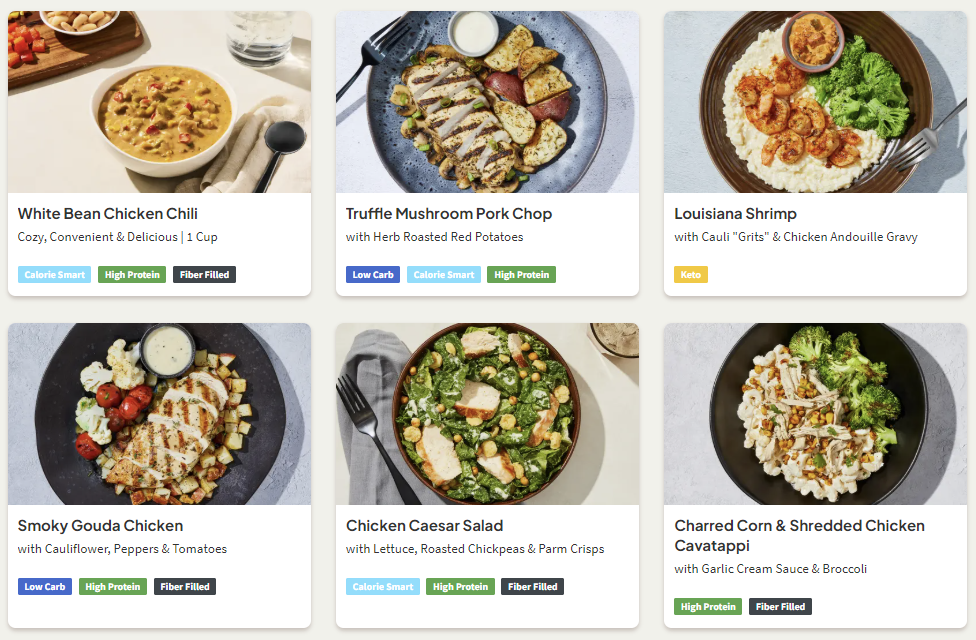Open the White Bean Chicken Chili photo
This screenshot has height=640, width=976.
(159, 101)
